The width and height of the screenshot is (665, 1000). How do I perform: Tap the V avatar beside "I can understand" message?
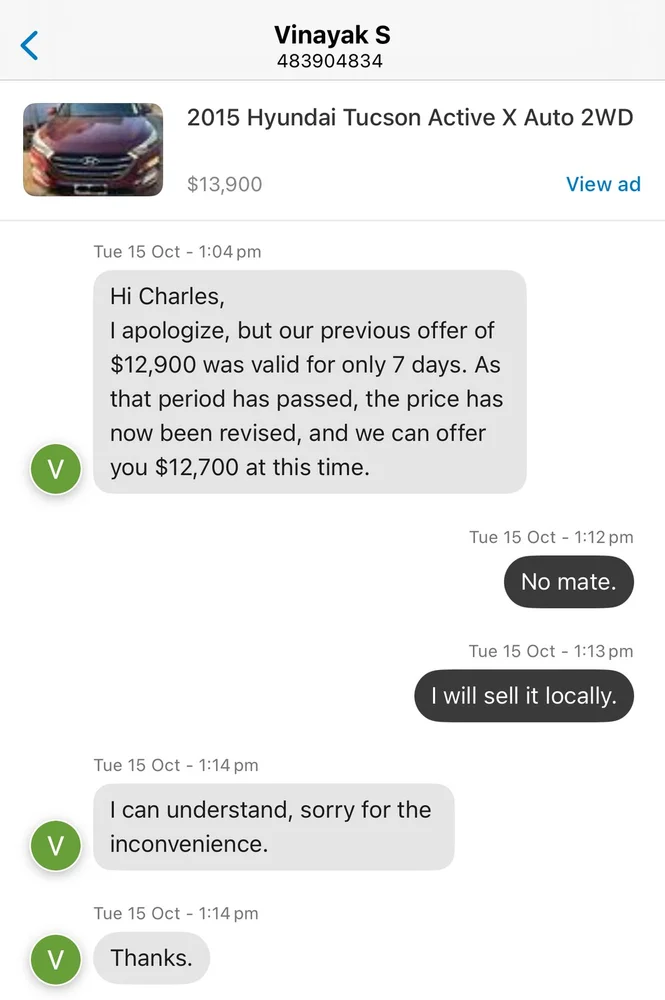click(x=56, y=845)
